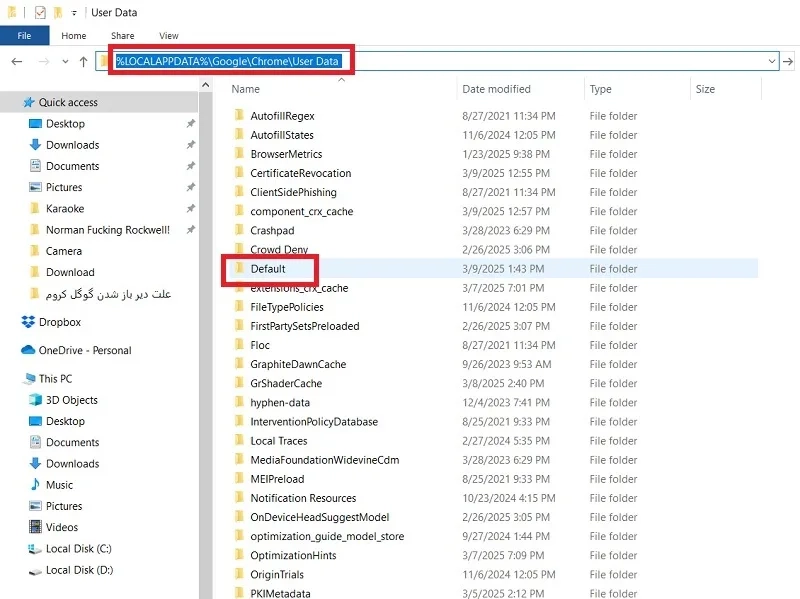Open the pinned Downloads under Quick access
Image resolution: width=800 pixels, height=599 pixels.
72,145
